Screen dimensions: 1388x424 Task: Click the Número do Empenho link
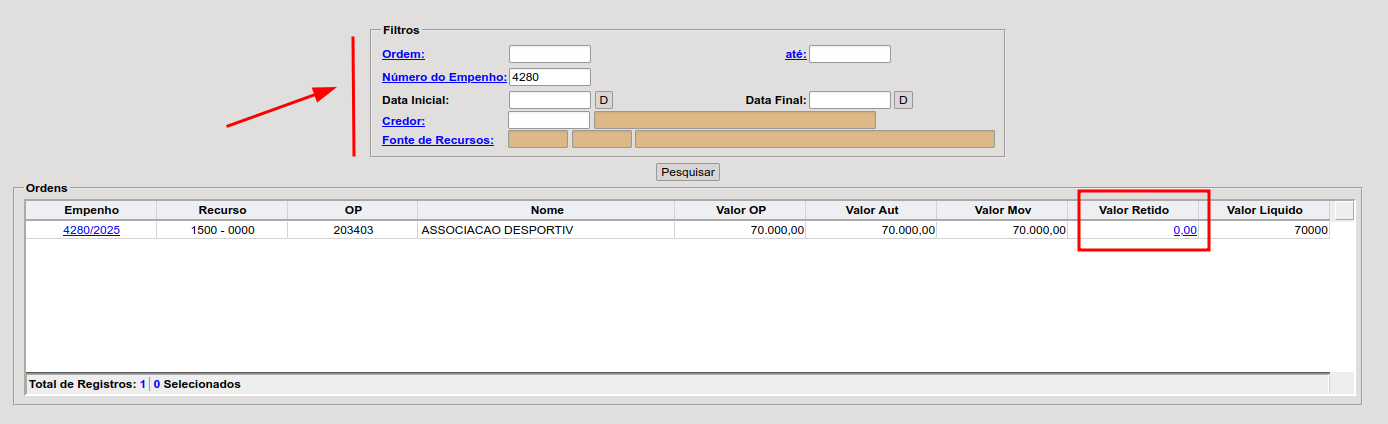coord(444,77)
